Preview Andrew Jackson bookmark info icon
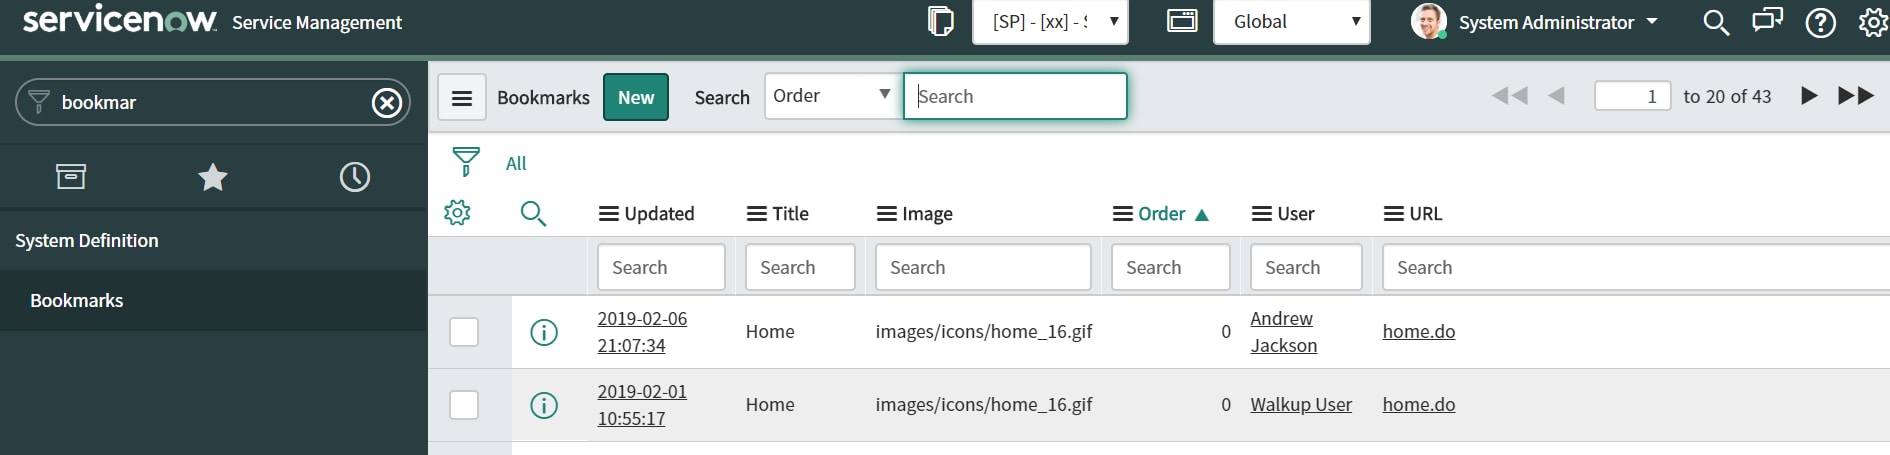Screen dimensions: 1890x455 pos(544,332)
